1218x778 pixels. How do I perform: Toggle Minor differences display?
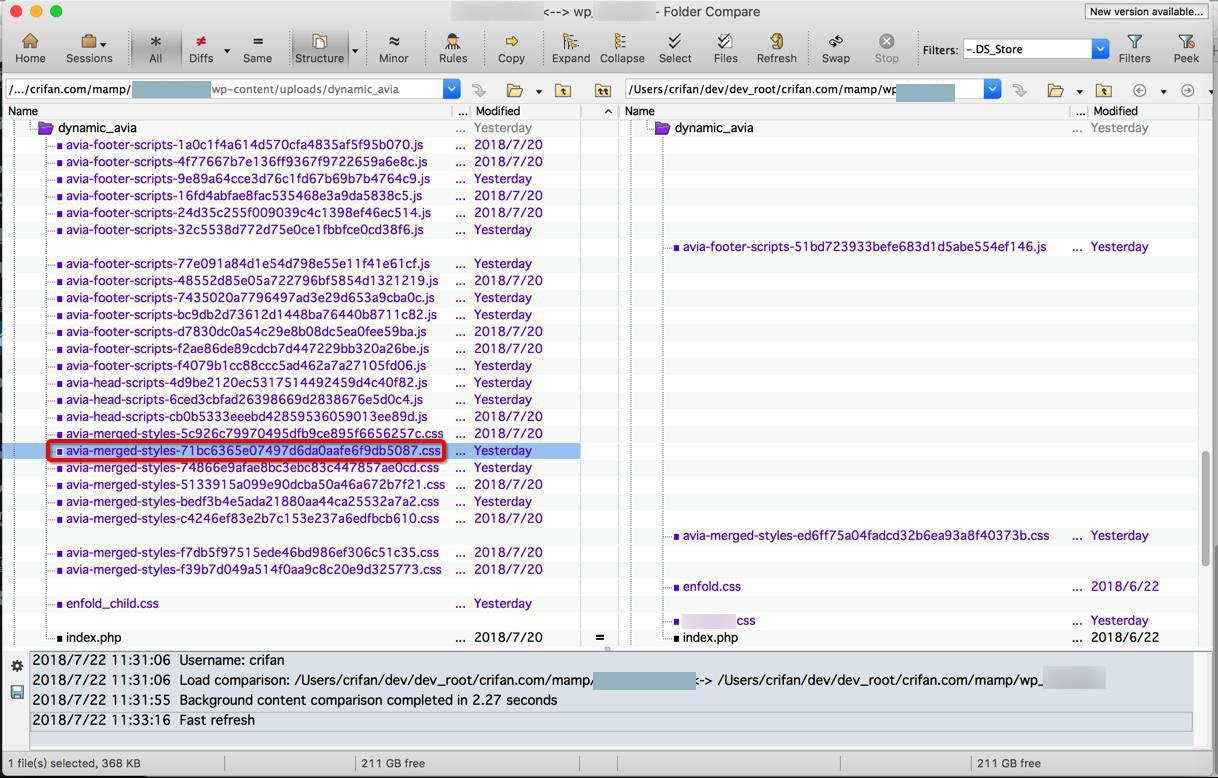(x=393, y=48)
